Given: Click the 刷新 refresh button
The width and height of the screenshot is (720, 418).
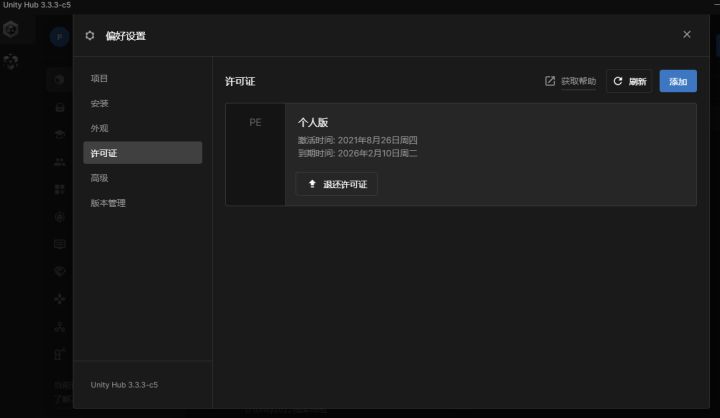Looking at the screenshot, I should [x=629, y=81].
